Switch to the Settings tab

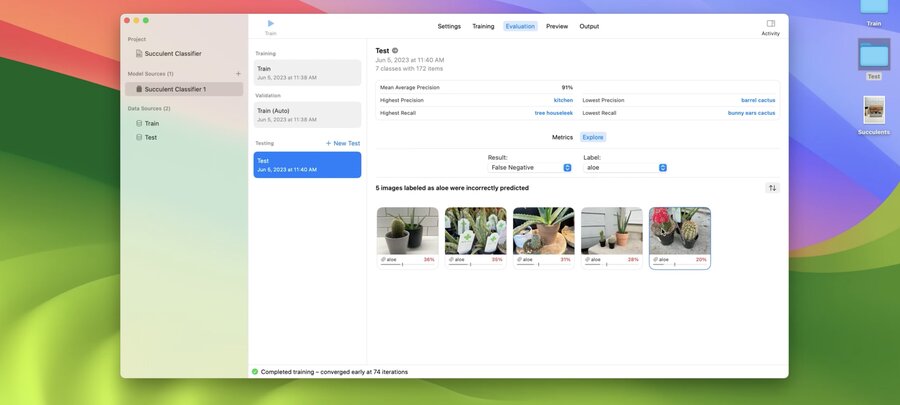(x=449, y=26)
